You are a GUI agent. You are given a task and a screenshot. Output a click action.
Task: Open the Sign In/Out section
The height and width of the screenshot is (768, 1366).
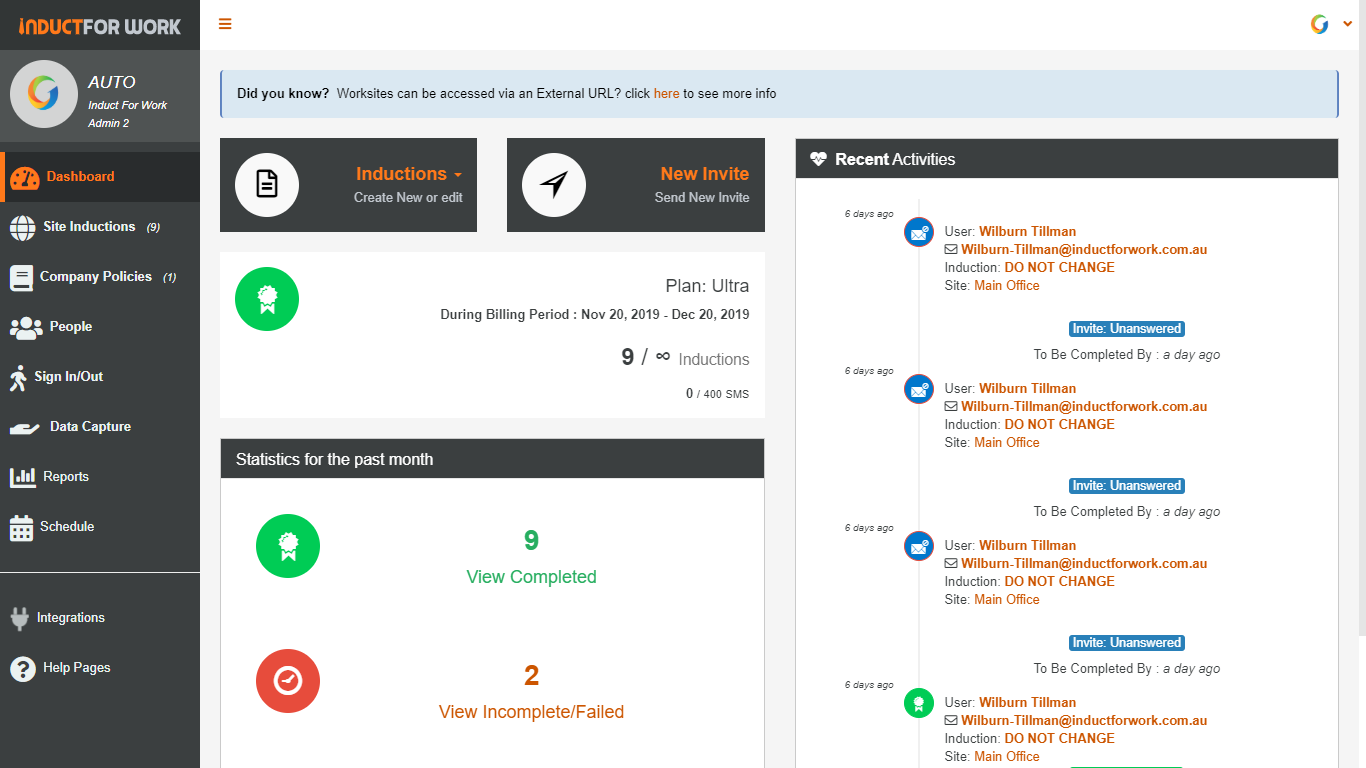(x=22, y=377)
